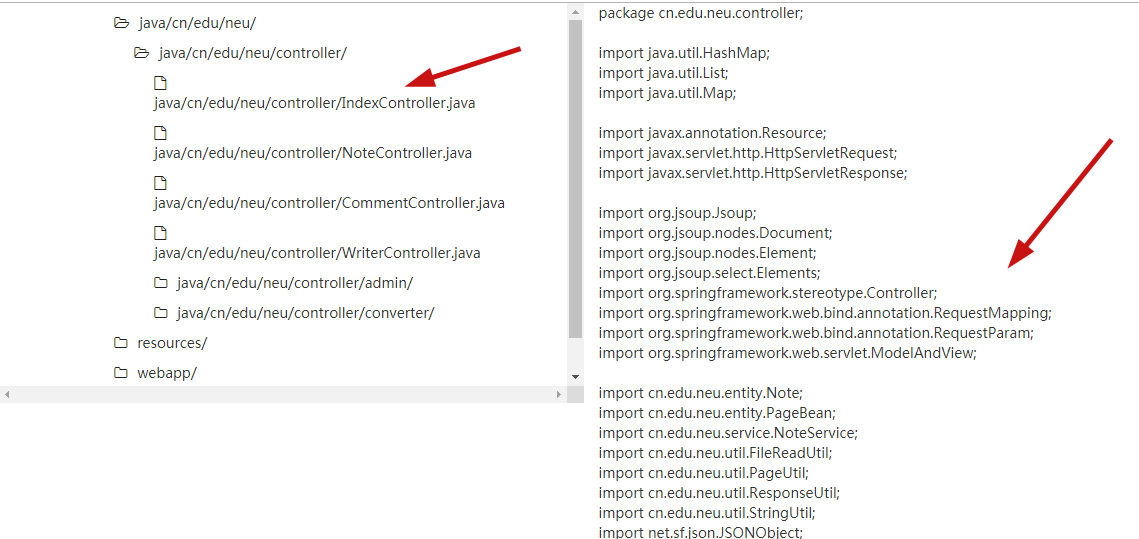Image resolution: width=1139 pixels, height=539 pixels.
Task: Open NoteController.java in the file tree
Action: [x=313, y=153]
